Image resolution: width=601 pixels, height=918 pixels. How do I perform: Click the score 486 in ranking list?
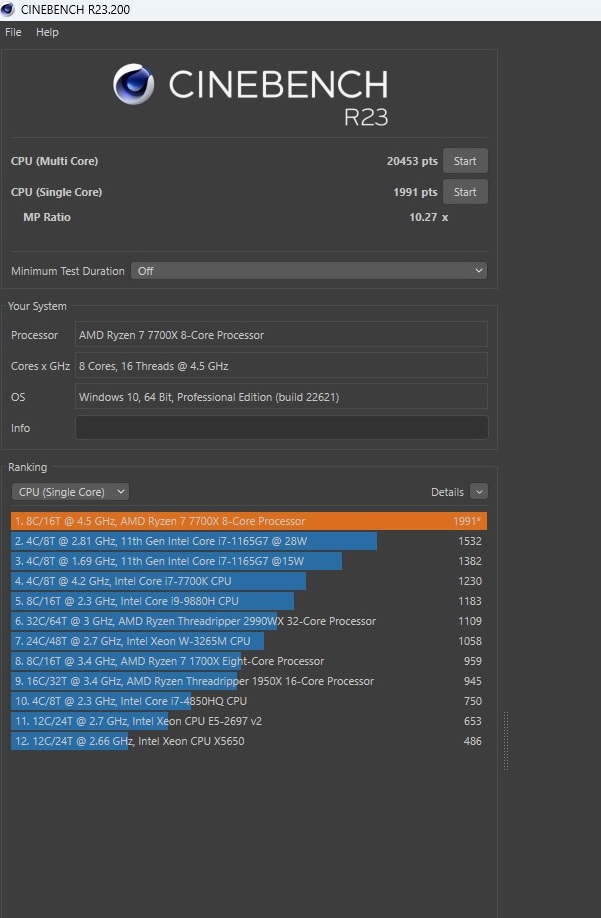(x=473, y=741)
